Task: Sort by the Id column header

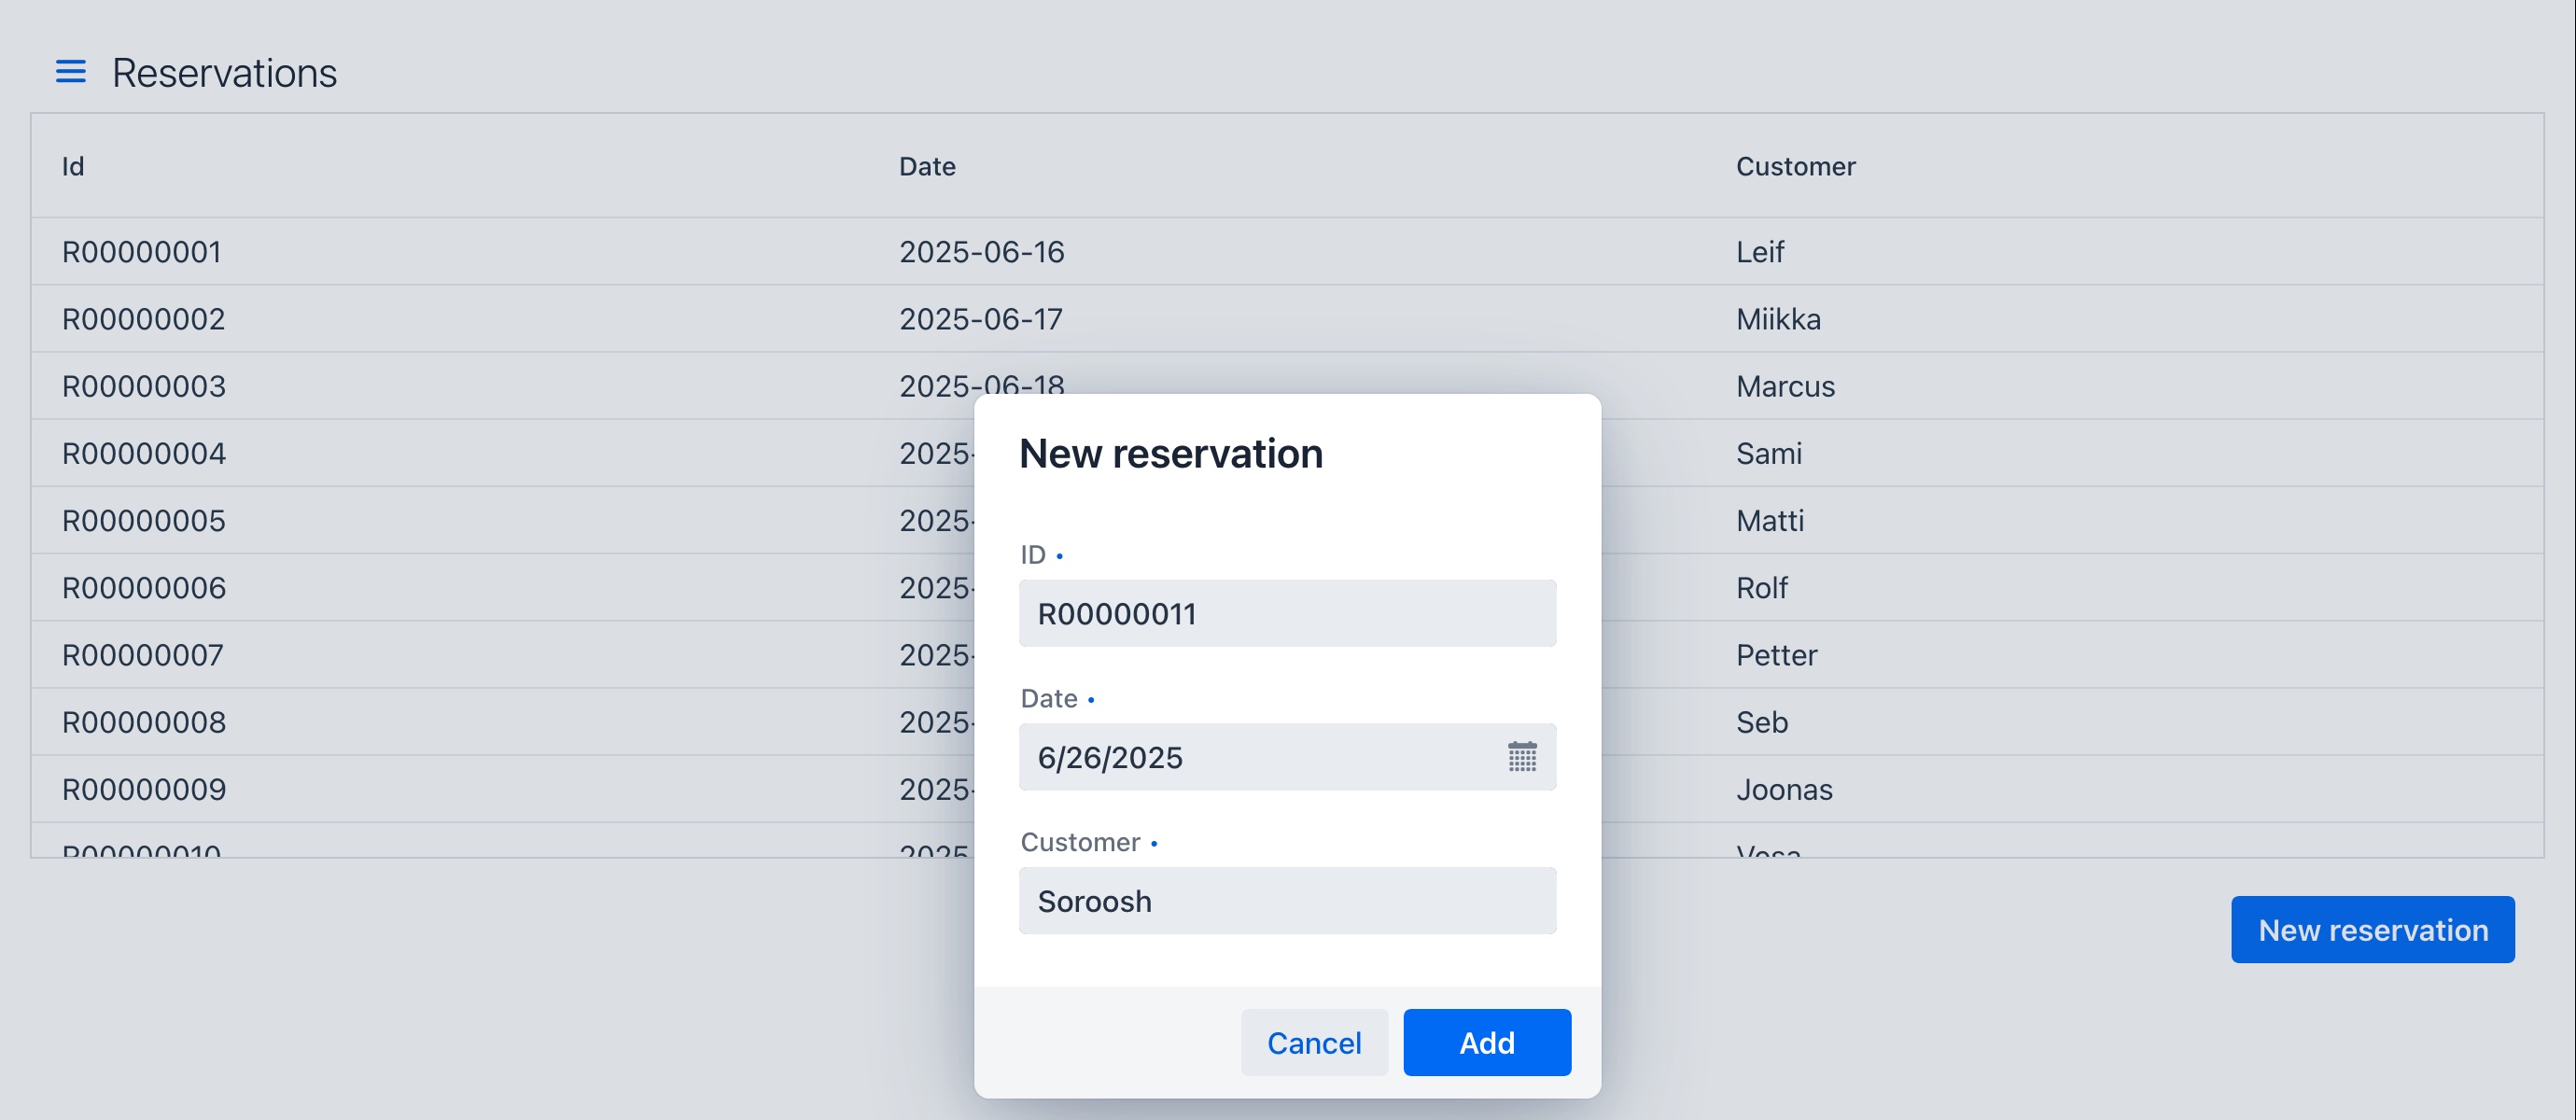Action: [x=73, y=166]
